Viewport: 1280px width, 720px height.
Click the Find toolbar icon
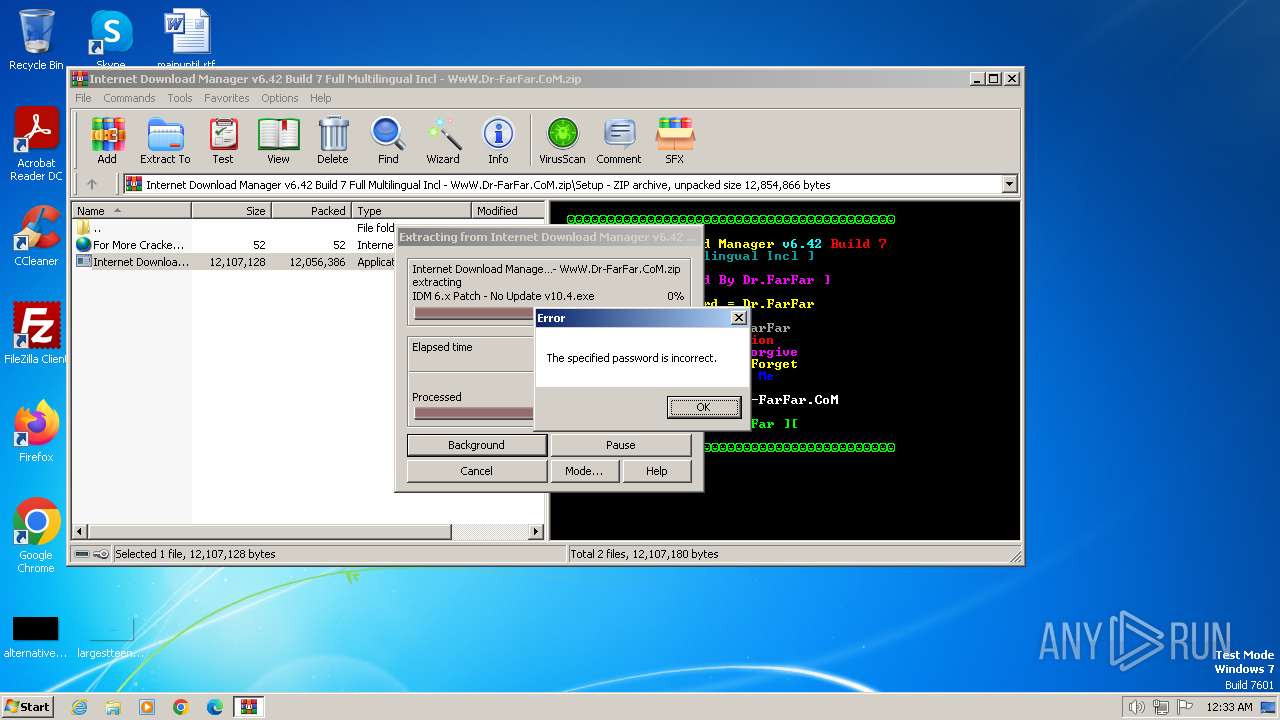[x=388, y=140]
